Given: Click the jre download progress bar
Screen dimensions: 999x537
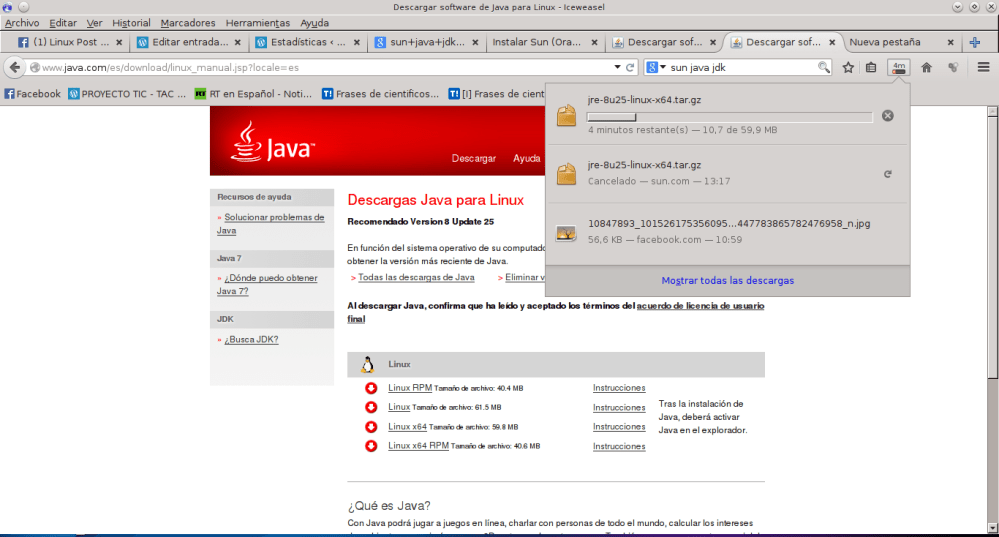Looking at the screenshot, I should (729, 117).
